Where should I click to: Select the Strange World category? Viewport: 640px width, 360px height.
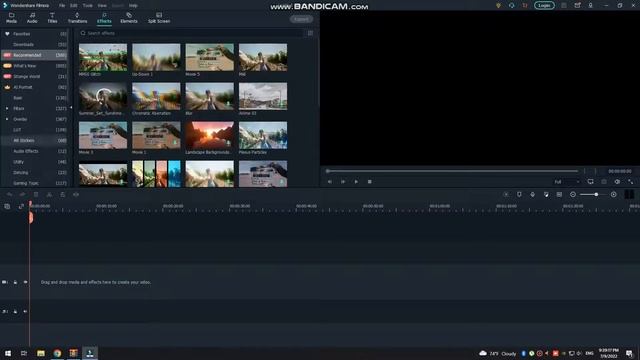[34, 76]
